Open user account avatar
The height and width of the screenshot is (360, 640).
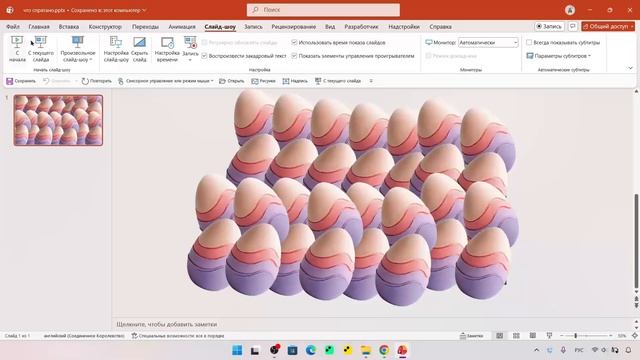[x=570, y=10]
